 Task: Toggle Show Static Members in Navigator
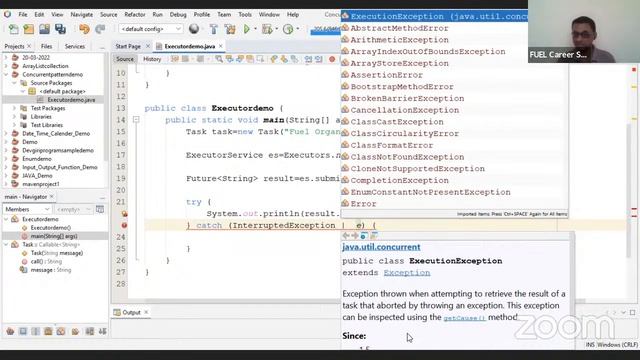36,331
